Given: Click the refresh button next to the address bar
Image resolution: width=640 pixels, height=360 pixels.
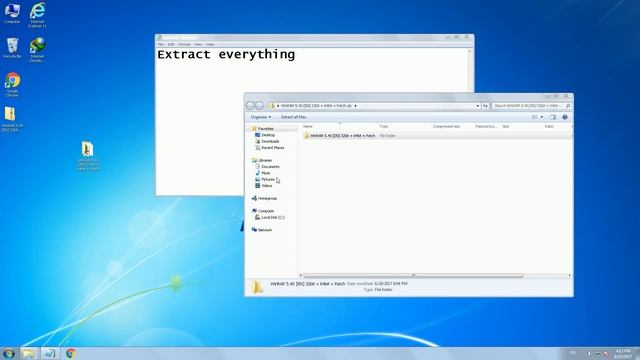Looking at the screenshot, I should 485,106.
